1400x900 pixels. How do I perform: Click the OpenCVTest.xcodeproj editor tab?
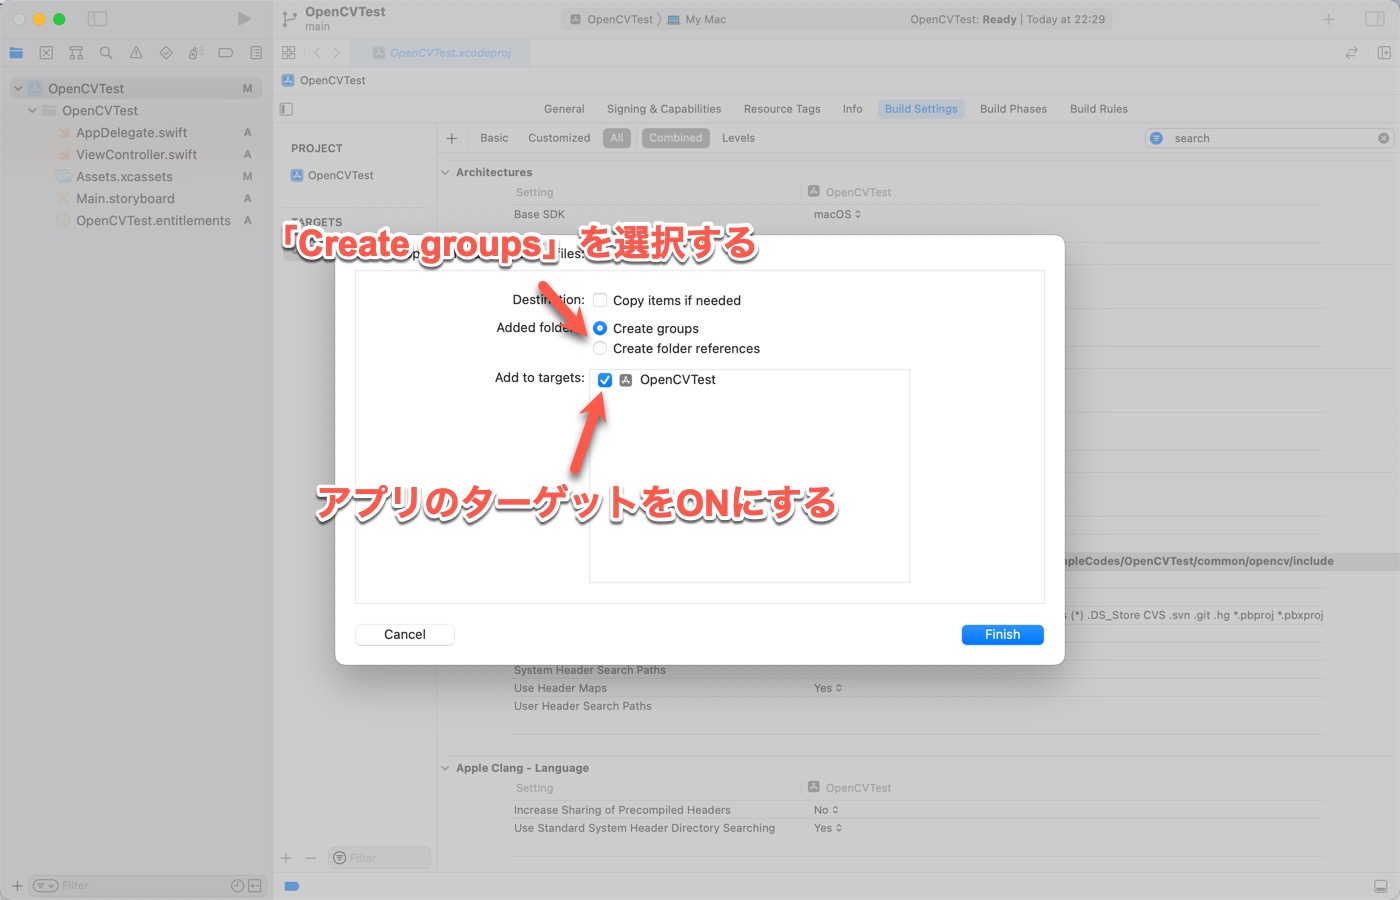tap(442, 53)
